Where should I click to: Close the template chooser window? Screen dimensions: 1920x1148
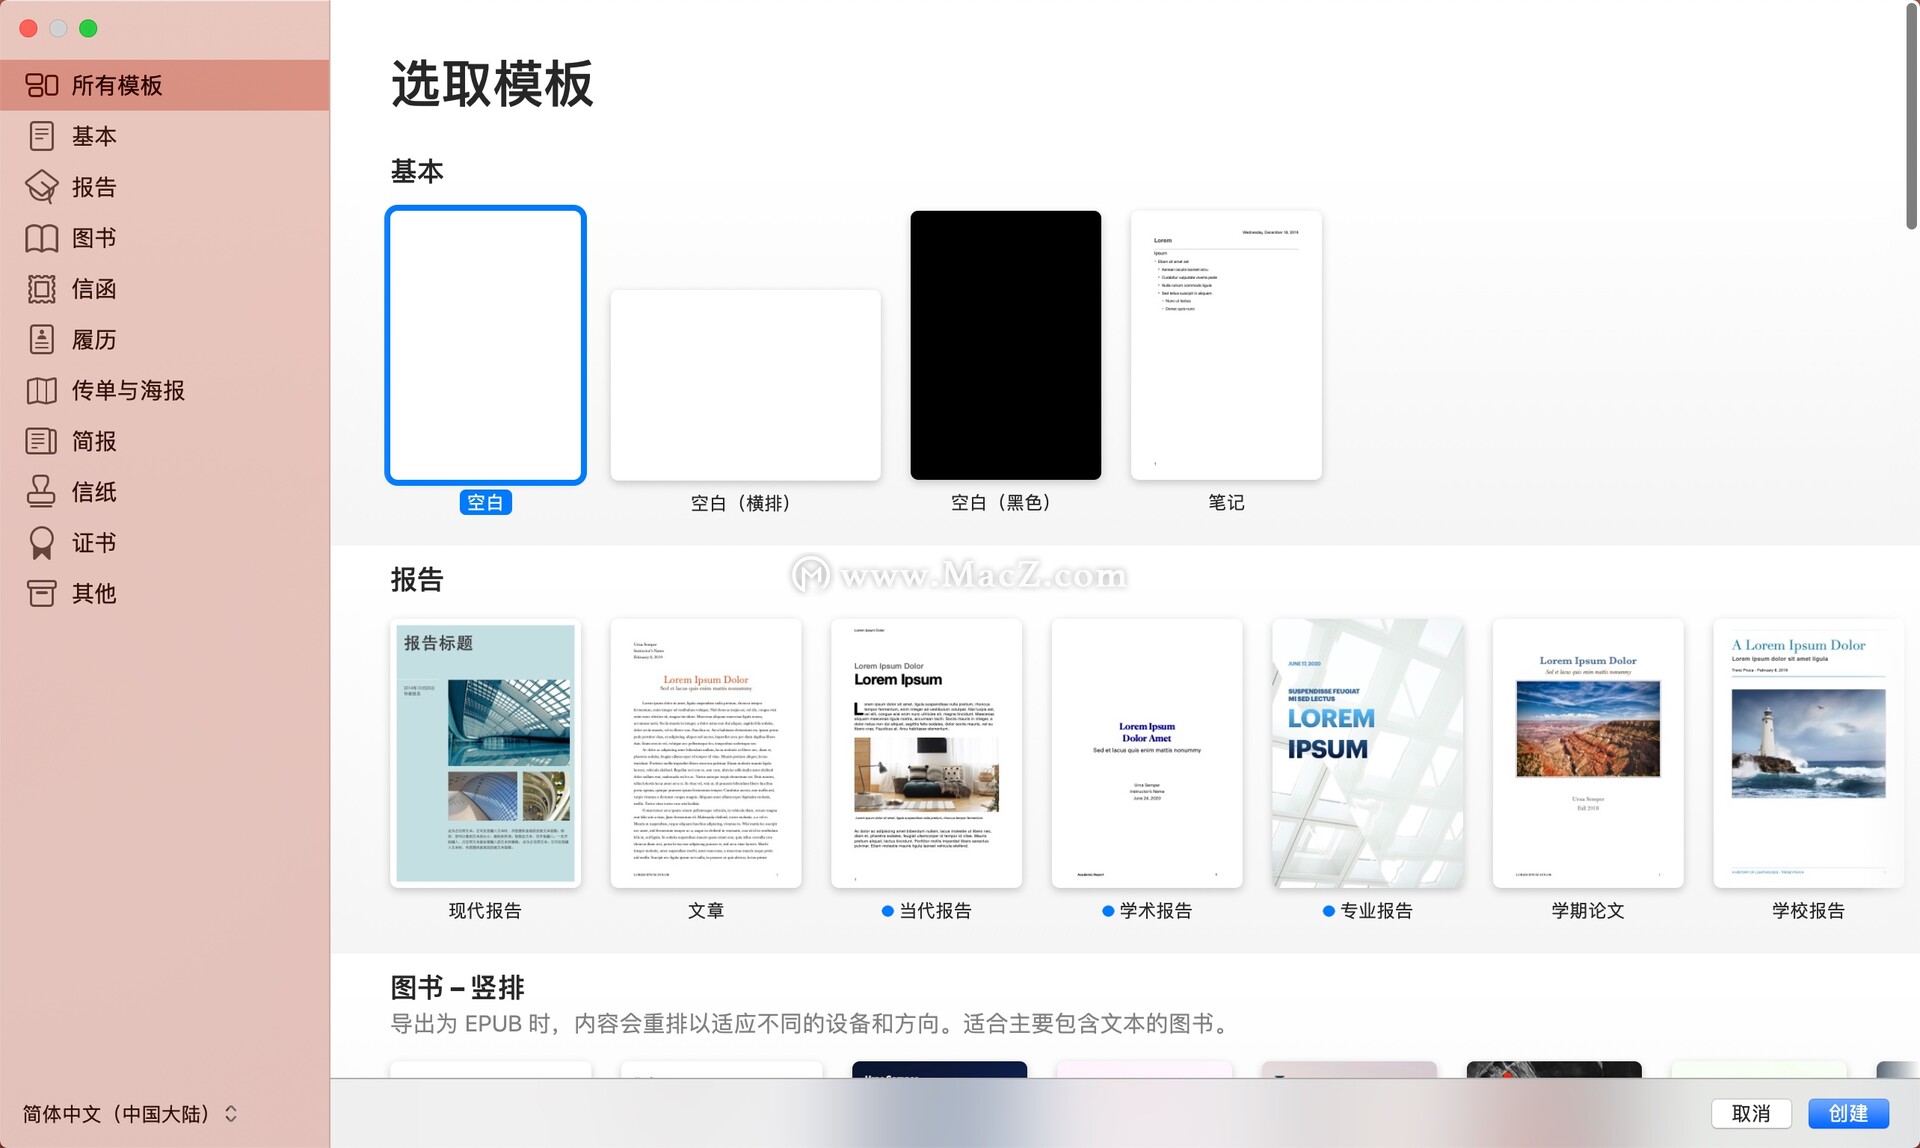[x=29, y=28]
